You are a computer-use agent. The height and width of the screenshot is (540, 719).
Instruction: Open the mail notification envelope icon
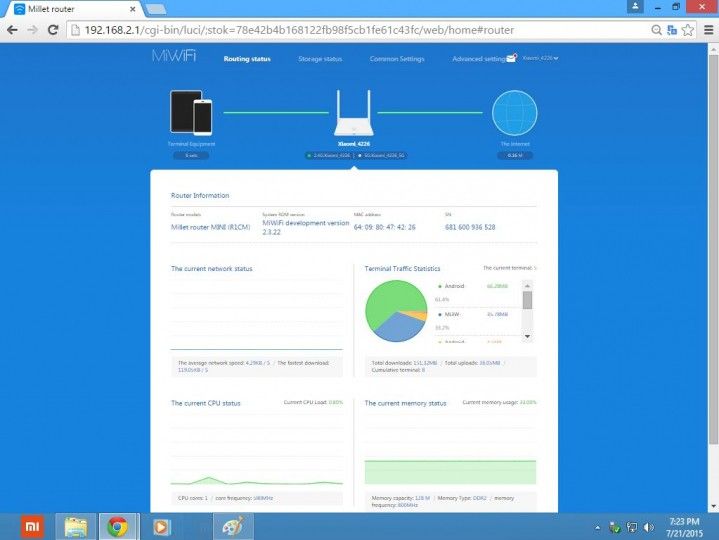(511, 58)
